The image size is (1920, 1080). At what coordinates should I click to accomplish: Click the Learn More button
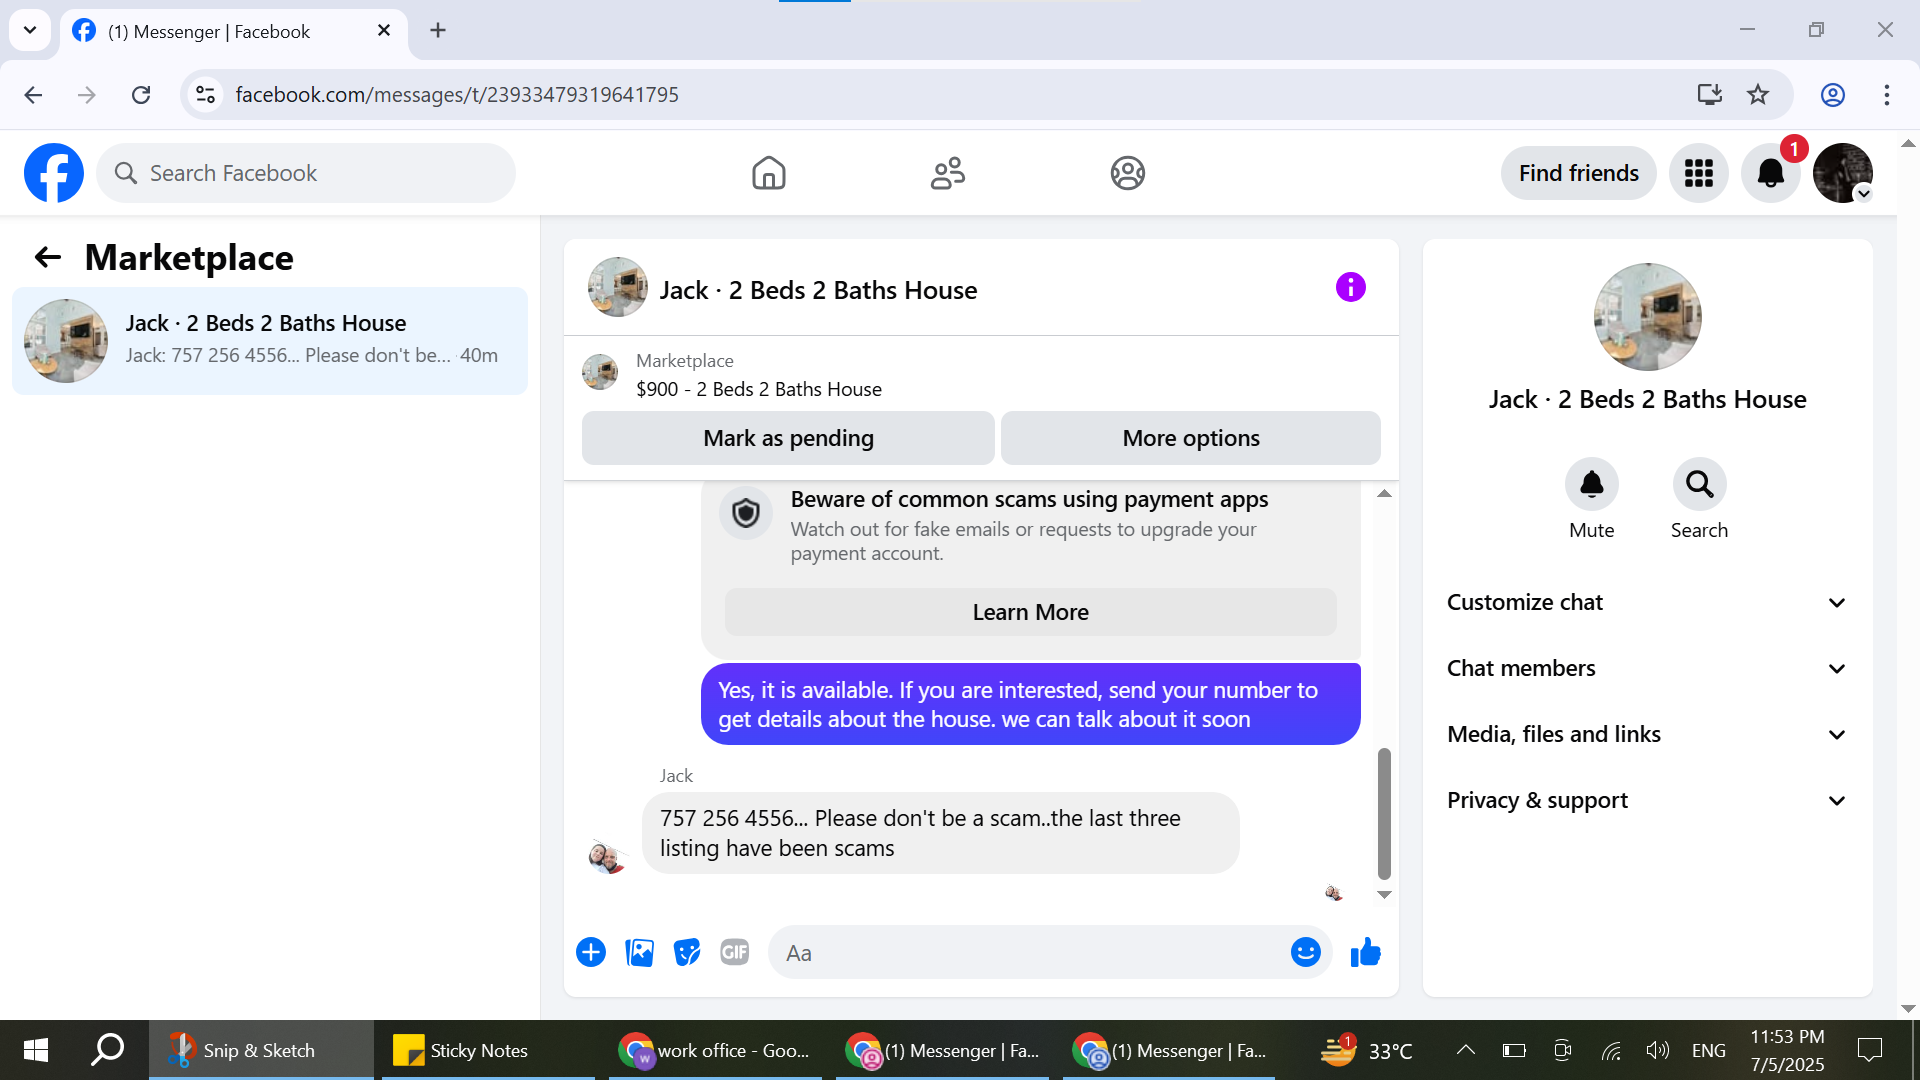[1030, 612]
